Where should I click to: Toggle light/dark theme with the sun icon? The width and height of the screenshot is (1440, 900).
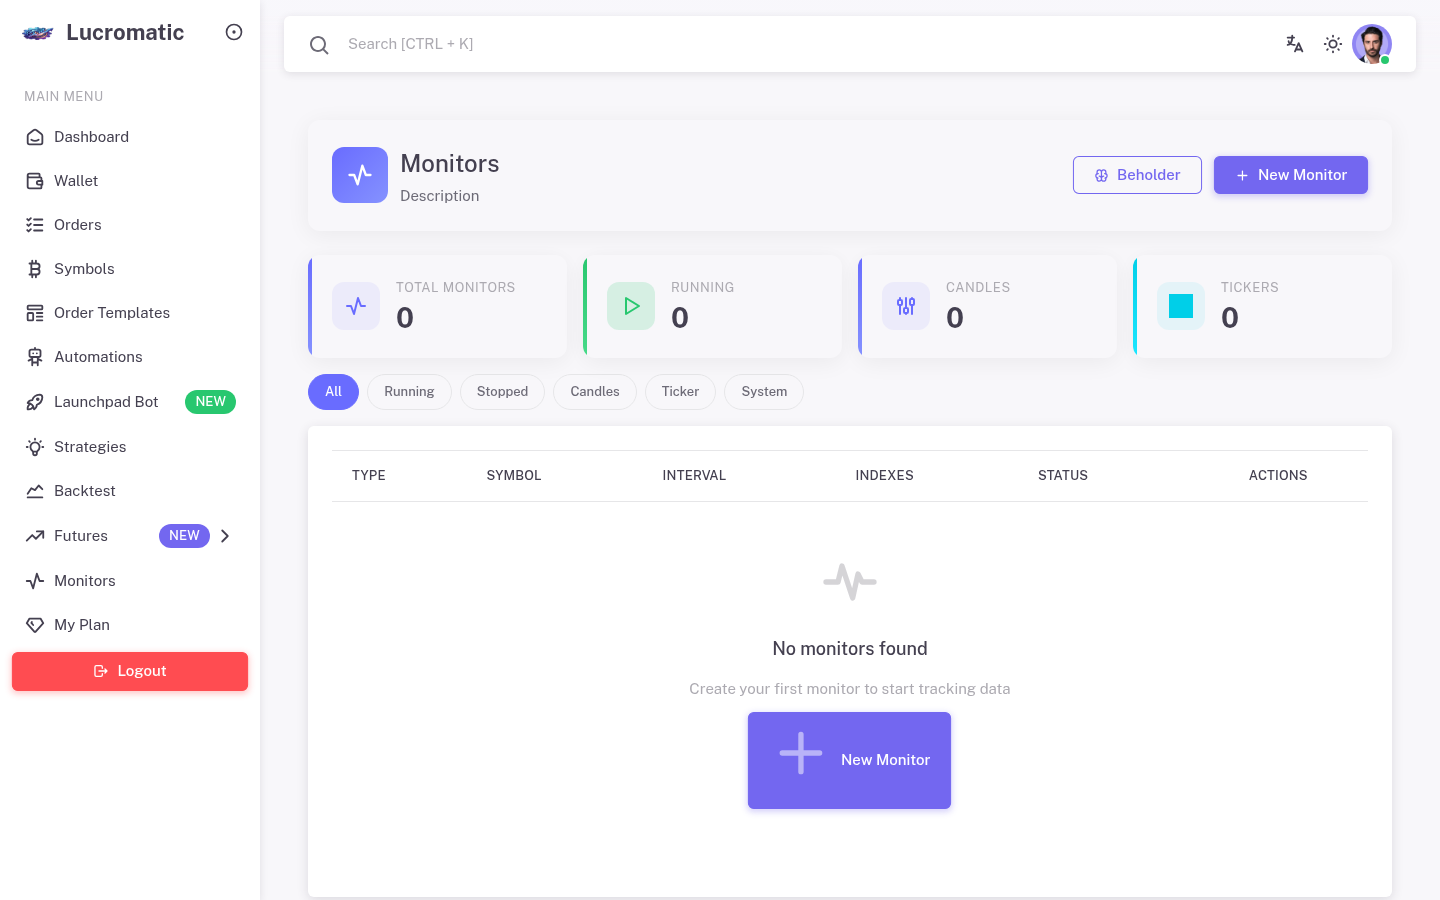pyautogui.click(x=1333, y=44)
